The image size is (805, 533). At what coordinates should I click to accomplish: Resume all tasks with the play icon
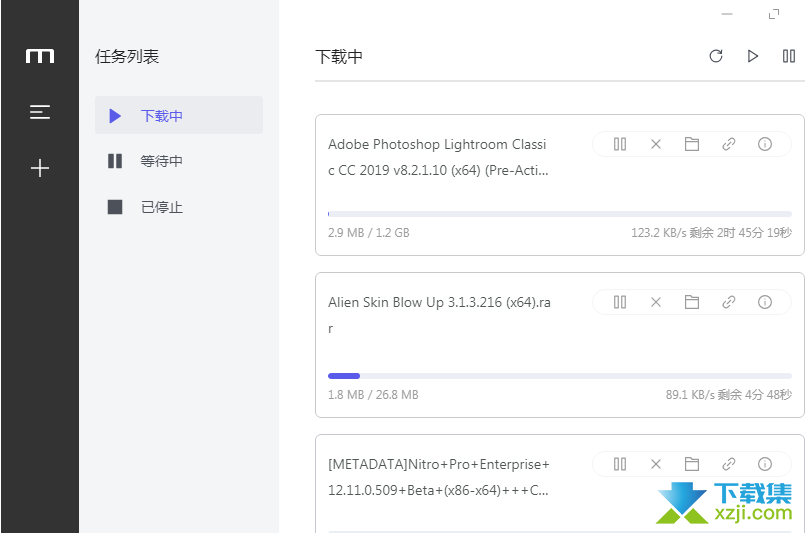(753, 56)
